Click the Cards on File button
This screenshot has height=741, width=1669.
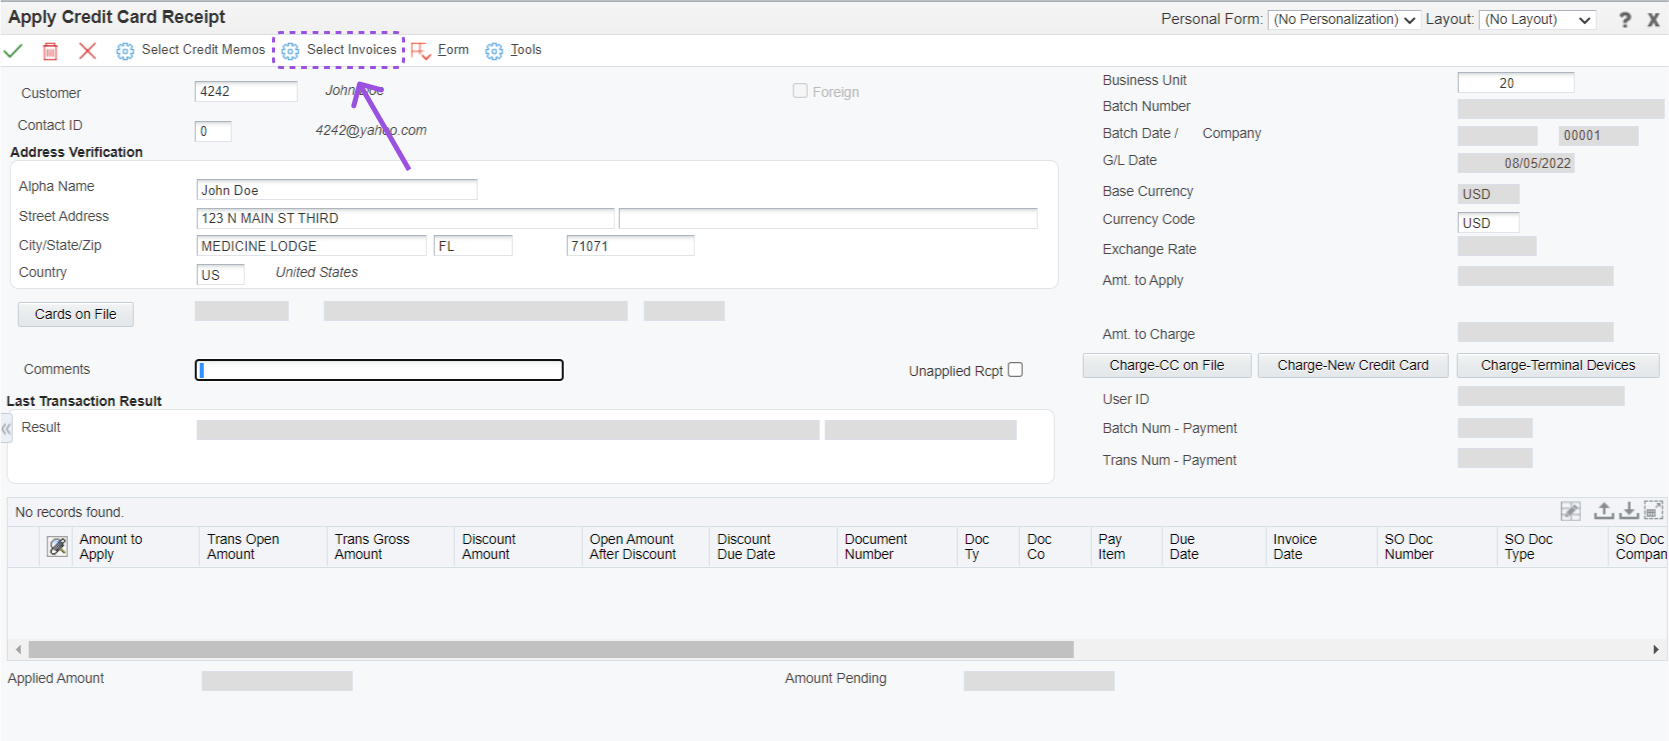76,314
